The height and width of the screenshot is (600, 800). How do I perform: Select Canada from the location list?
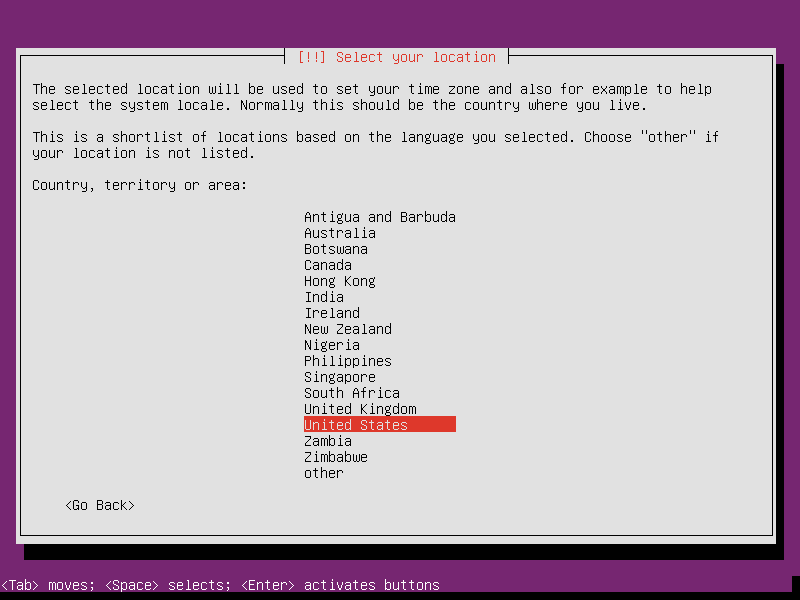click(327, 265)
